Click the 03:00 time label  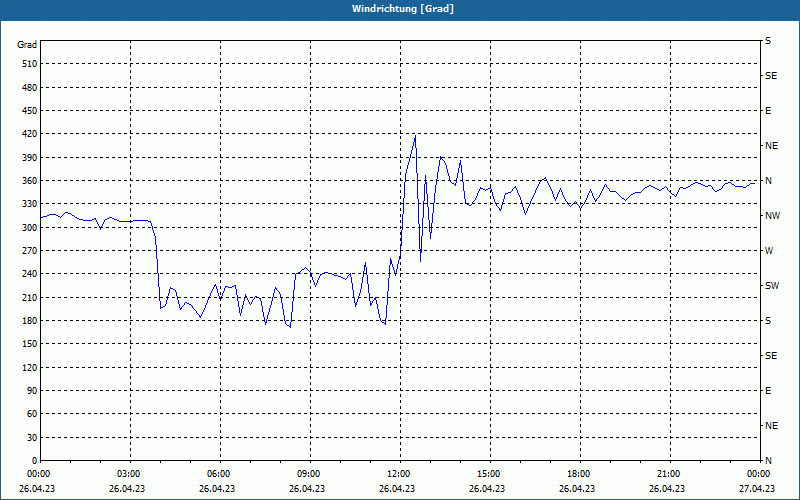pyautogui.click(x=128, y=474)
